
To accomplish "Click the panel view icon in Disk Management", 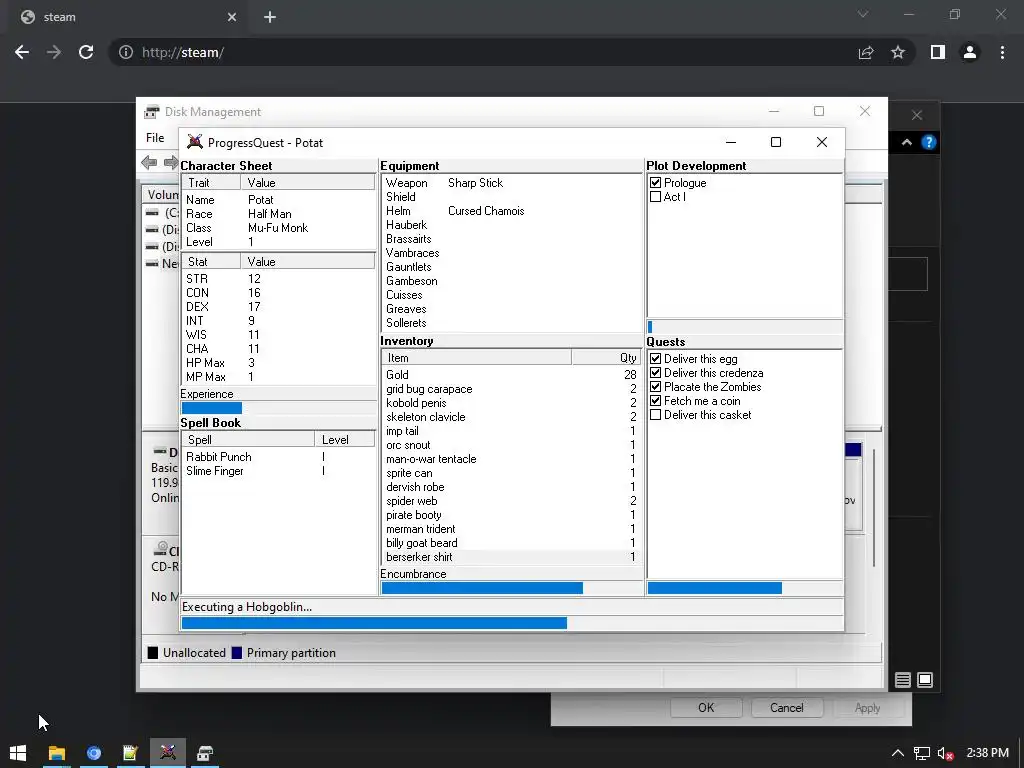I will point(925,680).
